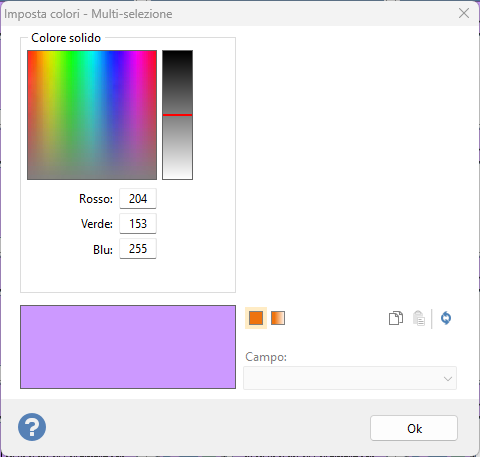The height and width of the screenshot is (457, 480).
Task: Switch to the gradient color mode icon
Action: click(278, 318)
